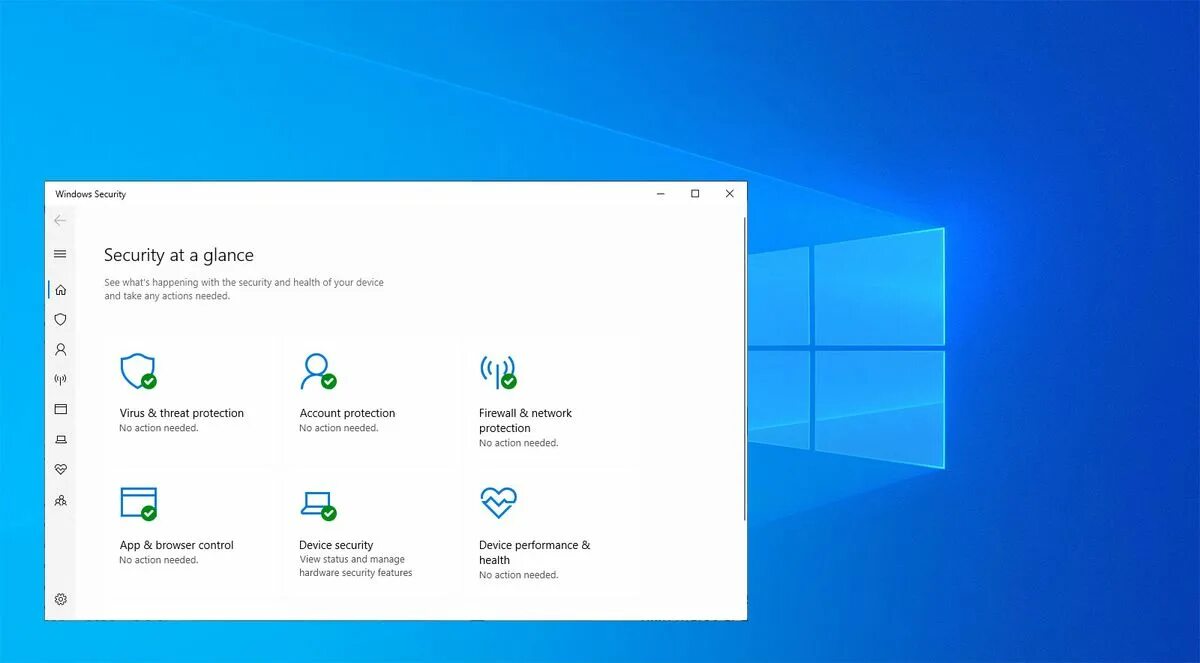1200x663 pixels.
Task: Open App & browser control sidebar icon
Action: pyautogui.click(x=60, y=409)
